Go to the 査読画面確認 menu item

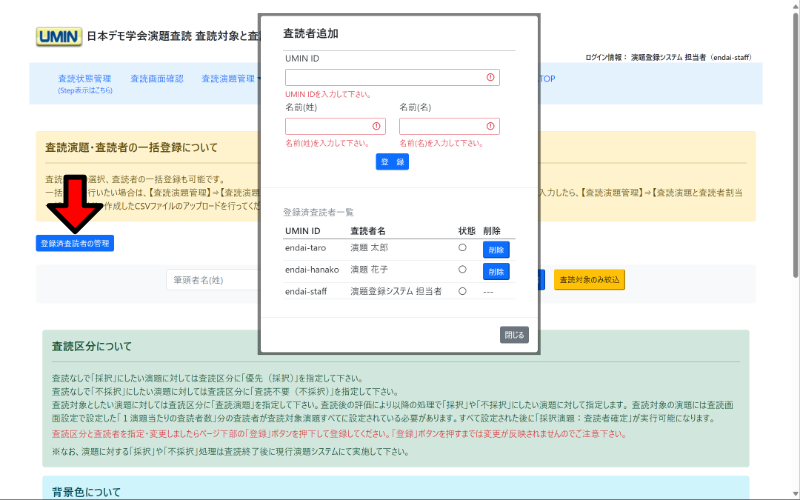[157, 78]
